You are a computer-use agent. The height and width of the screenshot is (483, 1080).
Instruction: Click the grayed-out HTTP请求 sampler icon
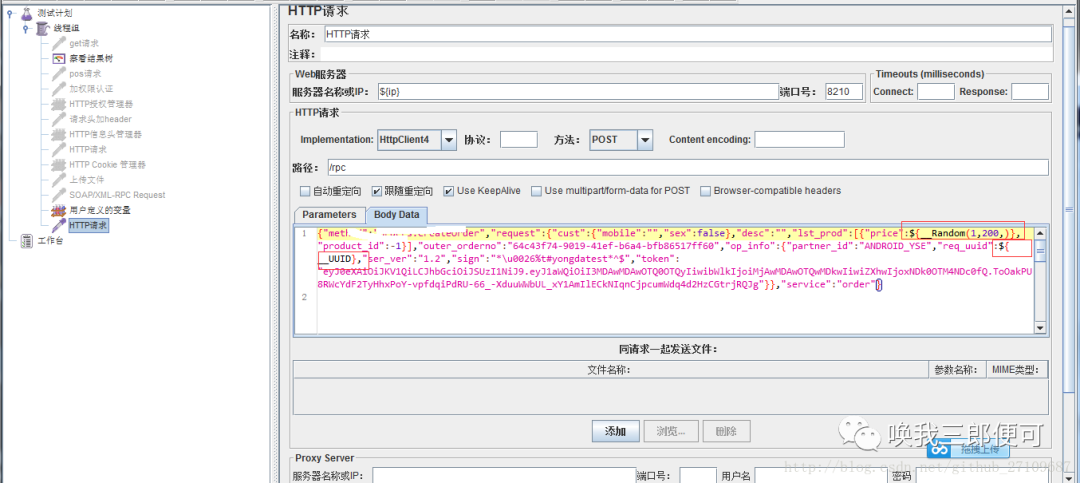(x=59, y=150)
